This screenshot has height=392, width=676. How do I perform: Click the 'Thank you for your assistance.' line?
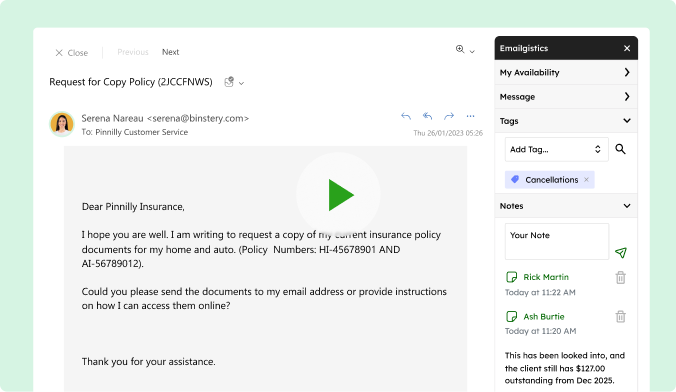149,361
